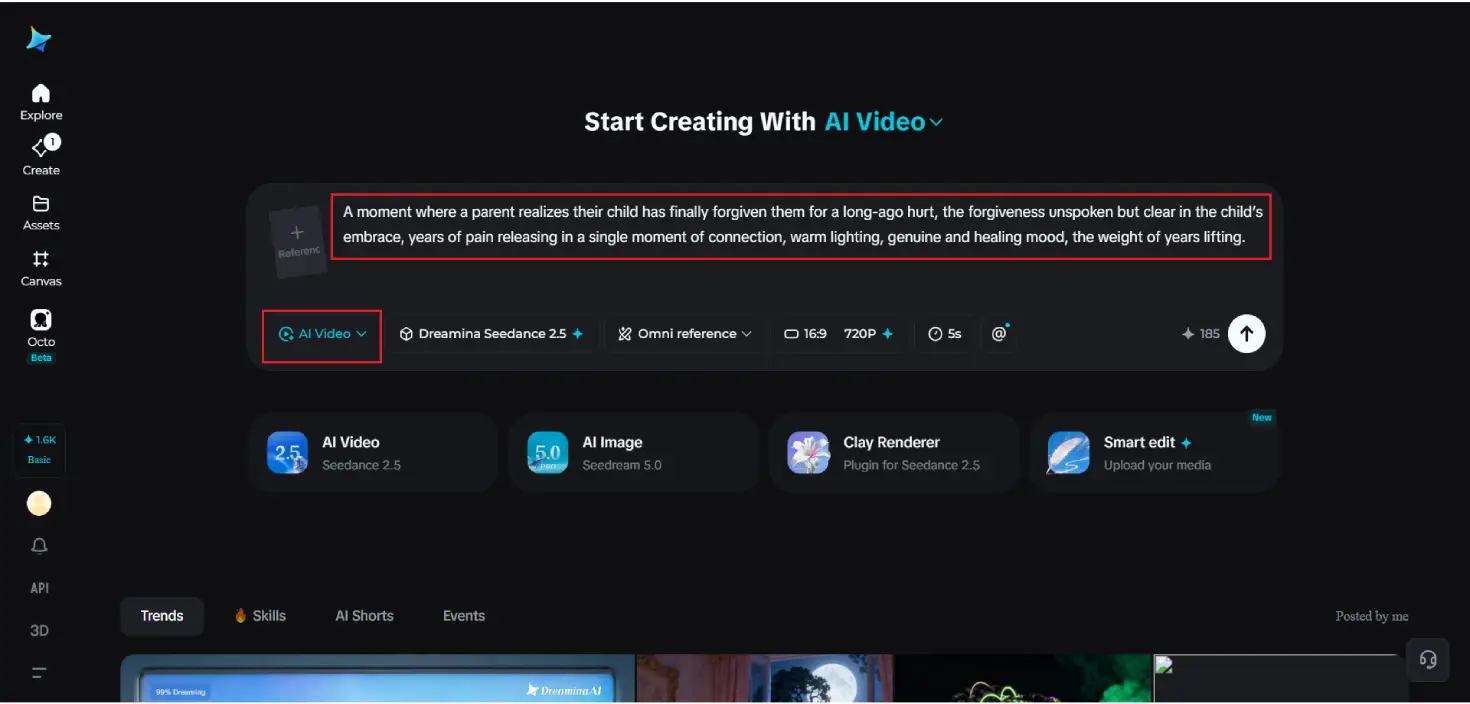This screenshot has height=704, width=1470.
Task: Open the green smoke trend thumbnail
Action: coord(1022,679)
